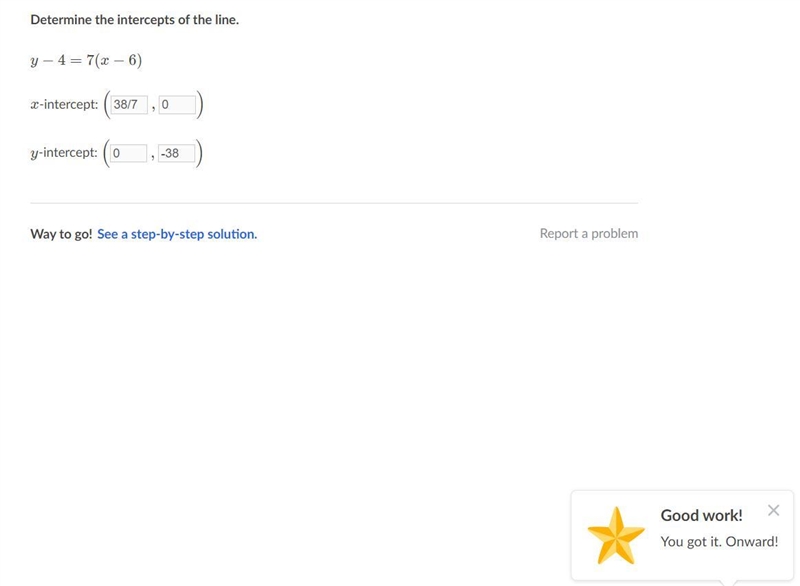
Task: Click the notification popup's bottom pointer tail
Action: (728, 582)
